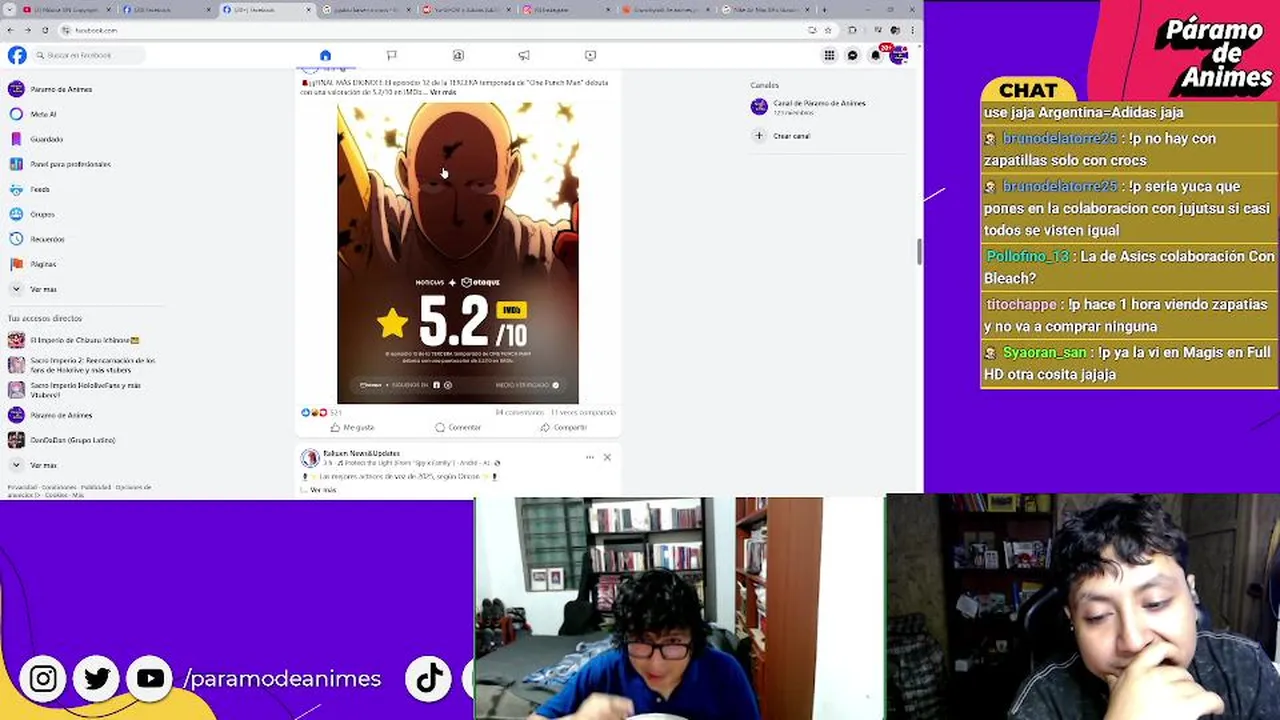Open El Imperio de Chizuru Ichinose shortcut
Image resolution: width=1280 pixels, height=720 pixels.
click(x=75, y=340)
